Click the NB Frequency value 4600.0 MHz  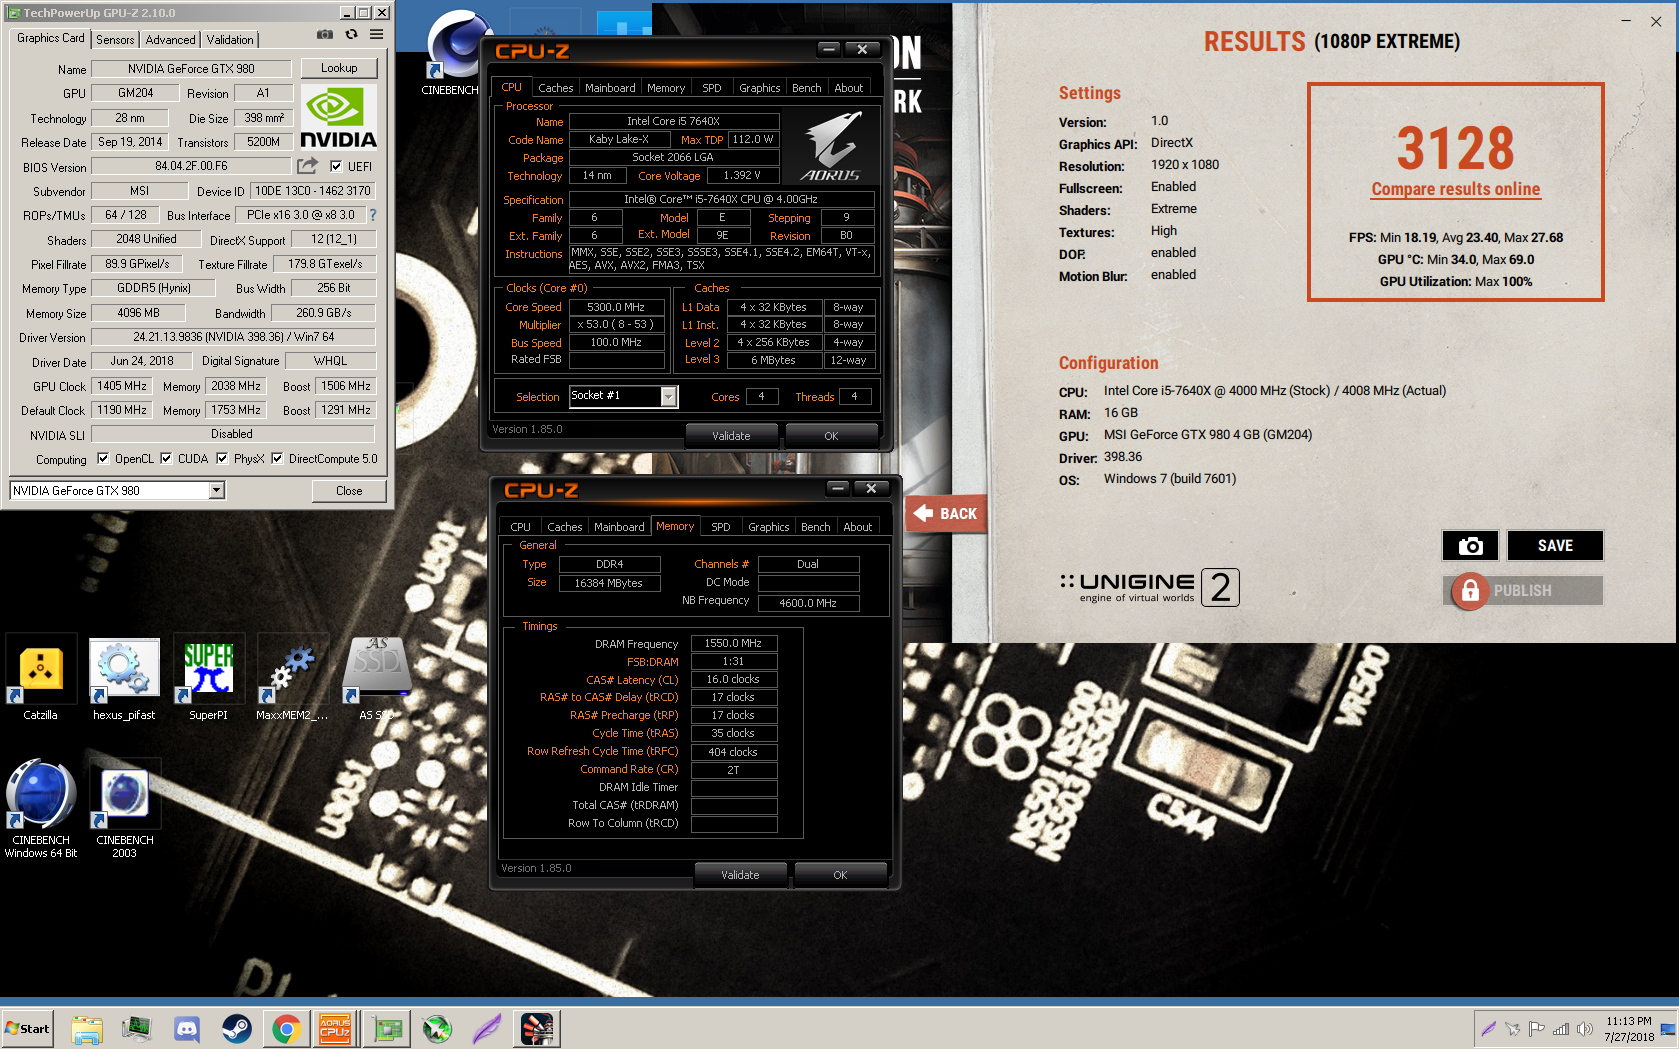pyautogui.click(x=808, y=603)
